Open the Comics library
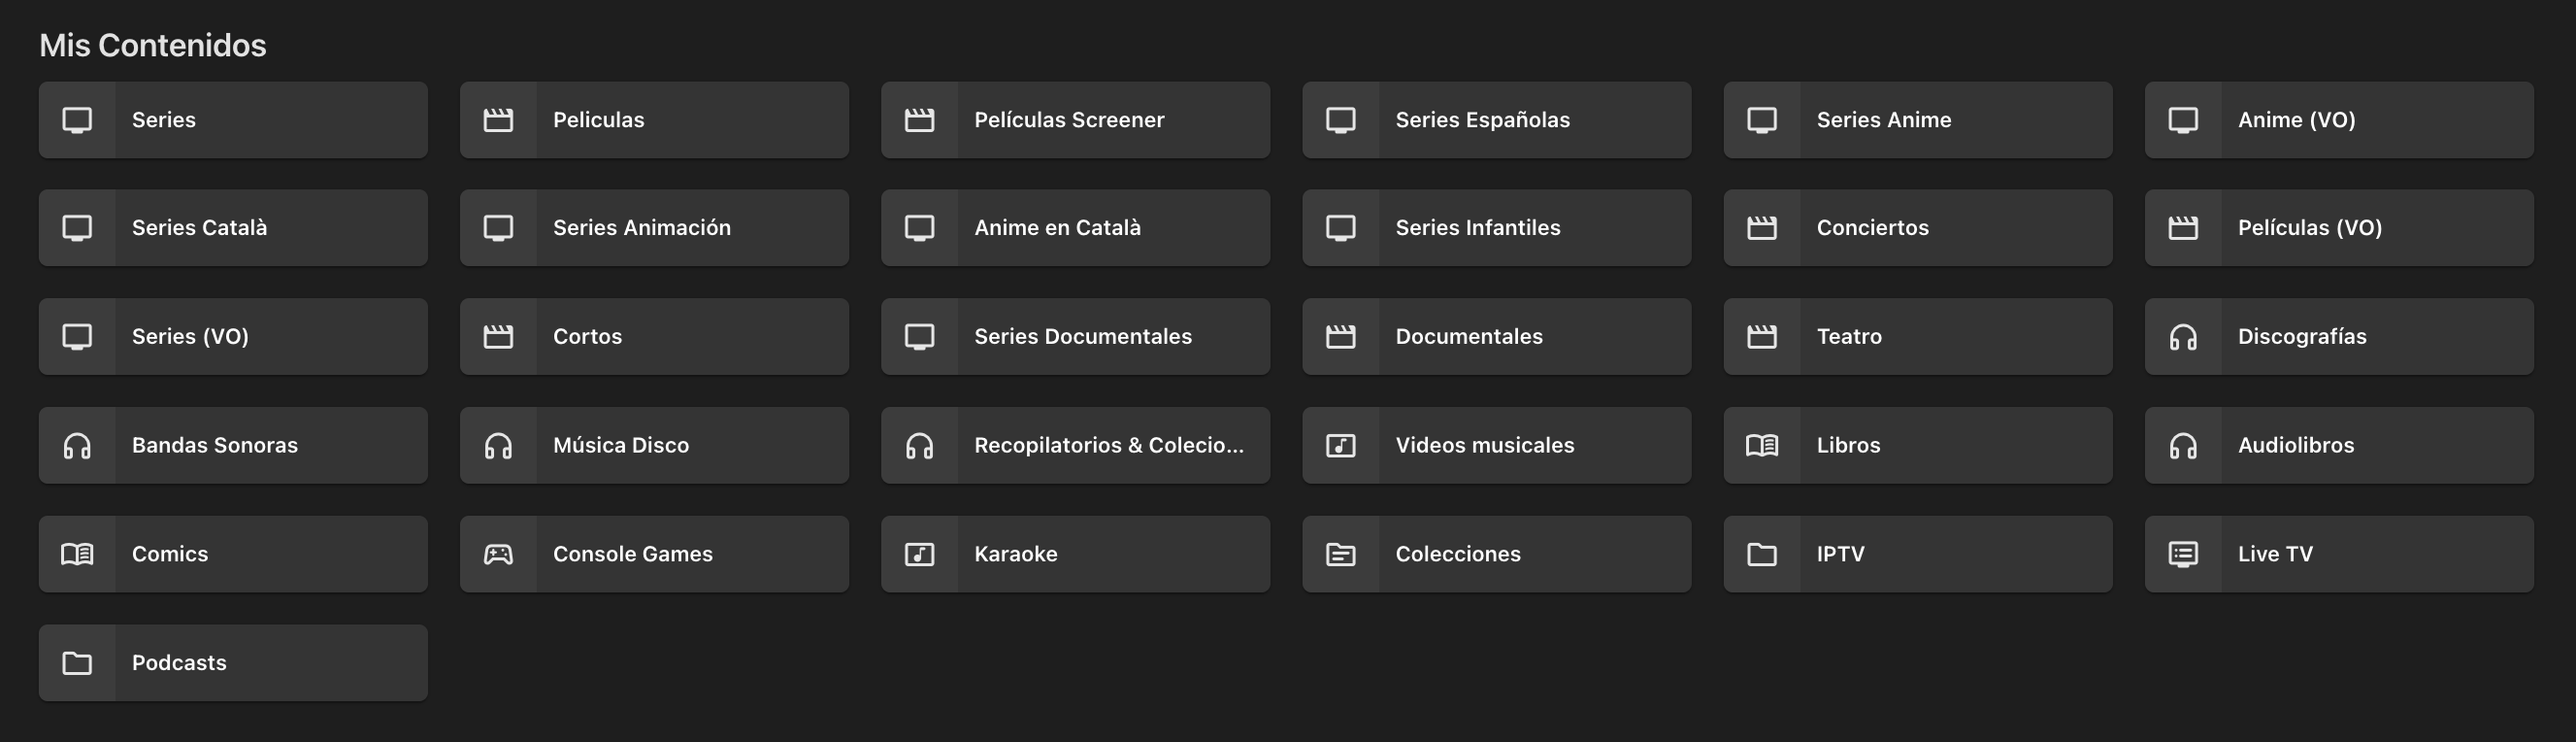 click(x=233, y=554)
